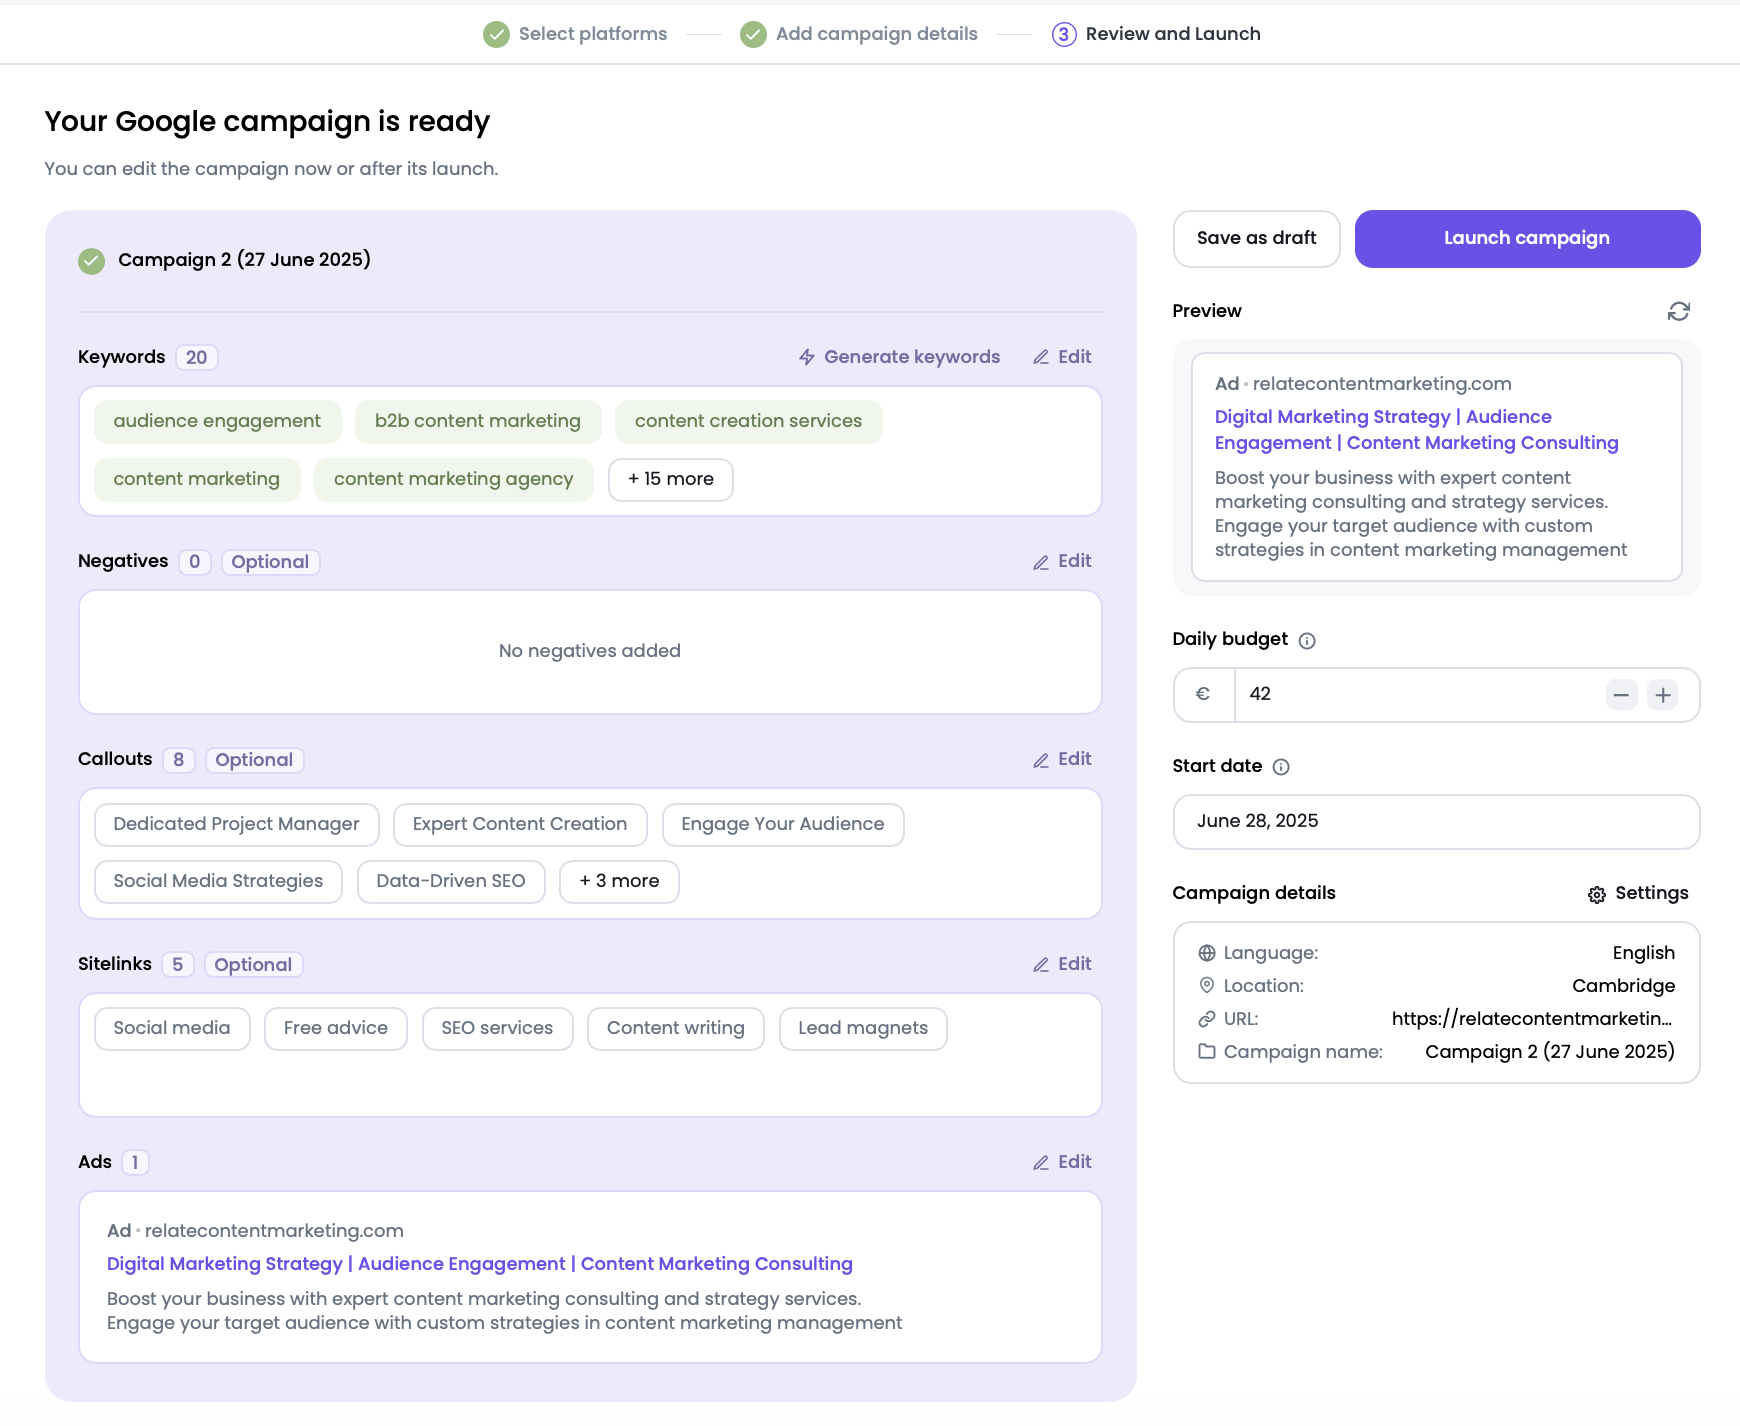Viewport: 1740px width, 1426px height.
Task: Save the campaign as draft
Action: point(1256,238)
